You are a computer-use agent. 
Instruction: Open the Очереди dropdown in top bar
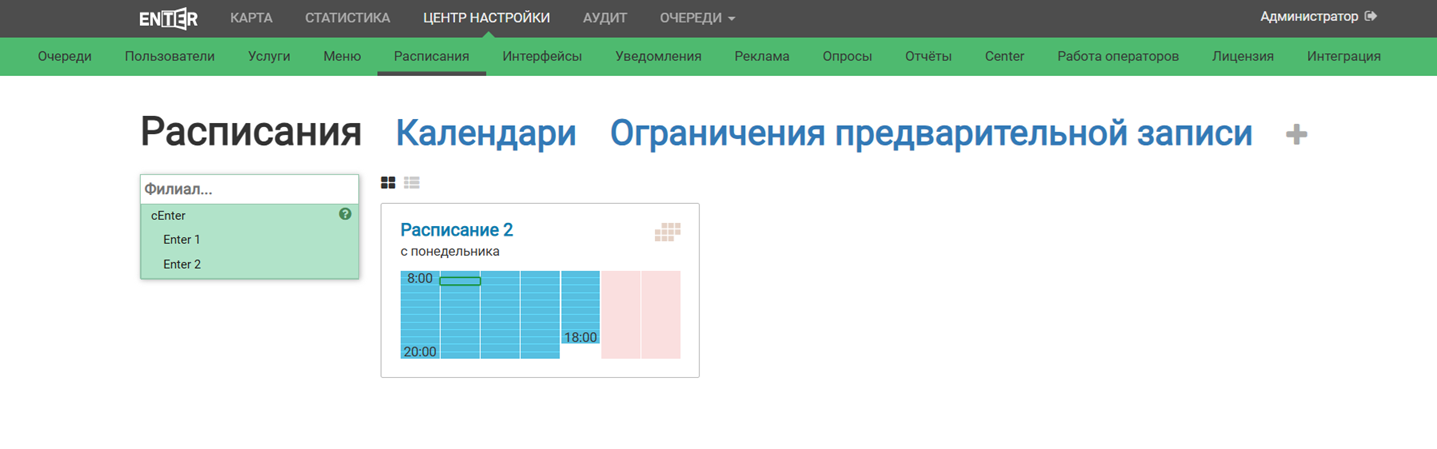click(x=697, y=18)
